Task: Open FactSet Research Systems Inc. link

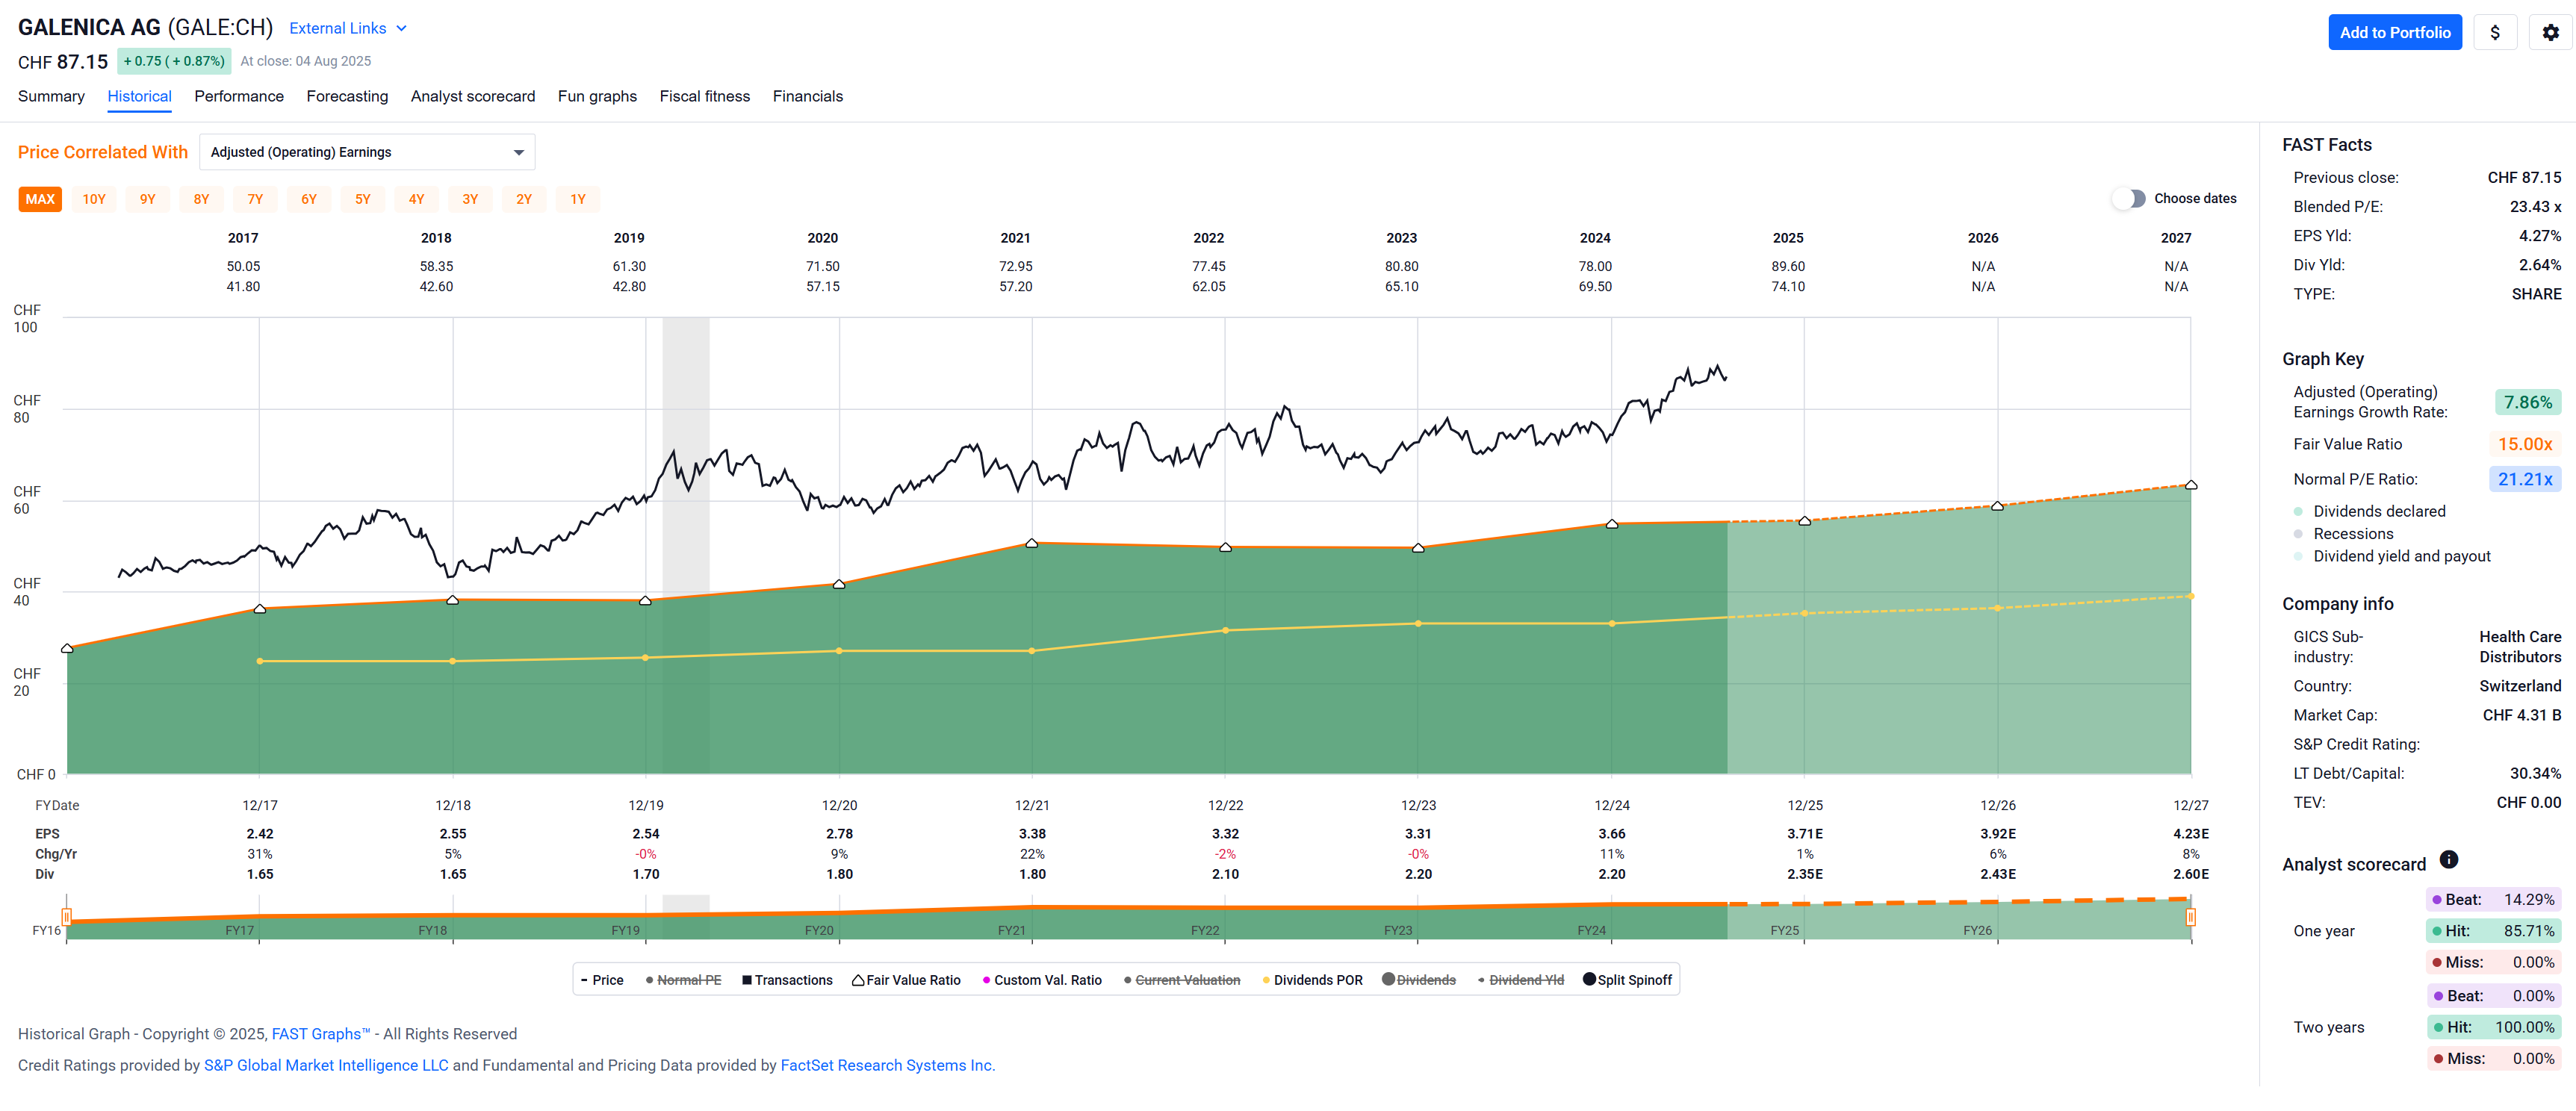Action: pos(887,1065)
